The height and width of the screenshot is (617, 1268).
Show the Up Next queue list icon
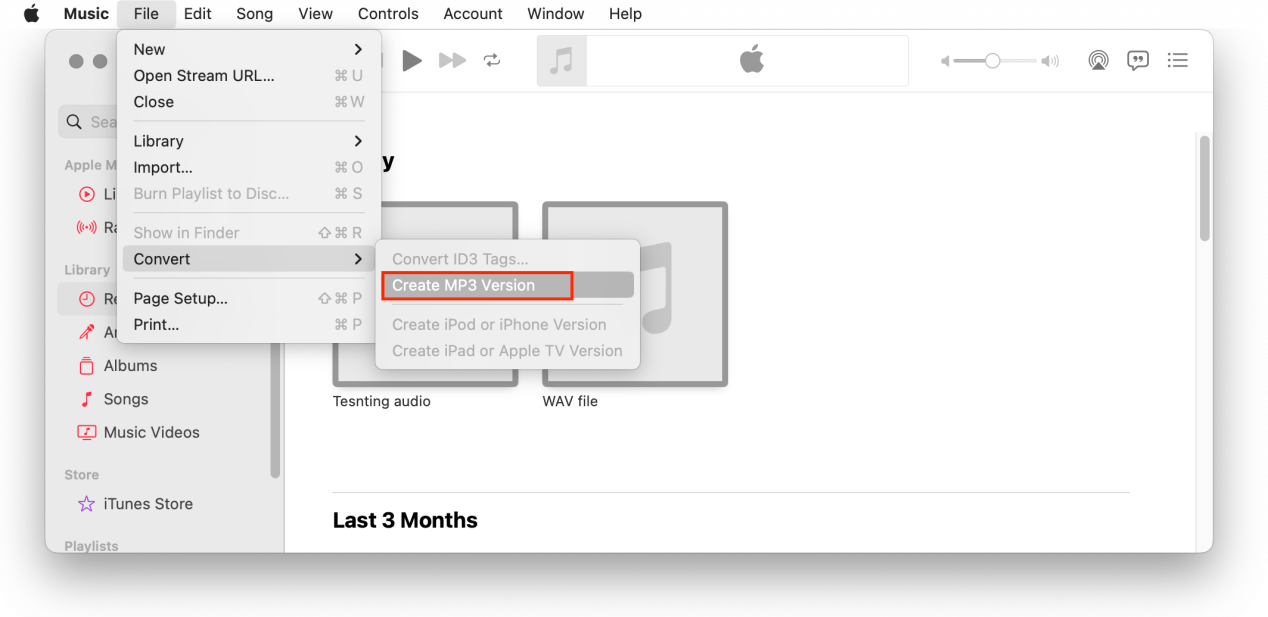click(1178, 61)
